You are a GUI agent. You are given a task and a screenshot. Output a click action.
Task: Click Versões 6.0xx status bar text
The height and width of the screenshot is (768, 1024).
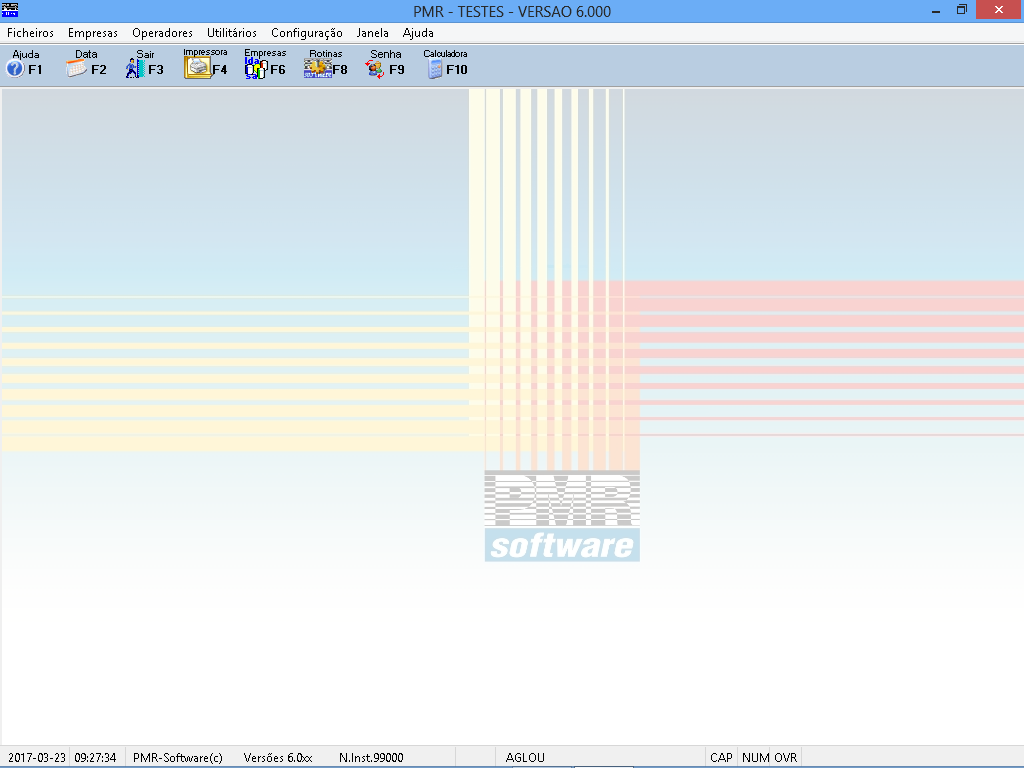click(278, 758)
